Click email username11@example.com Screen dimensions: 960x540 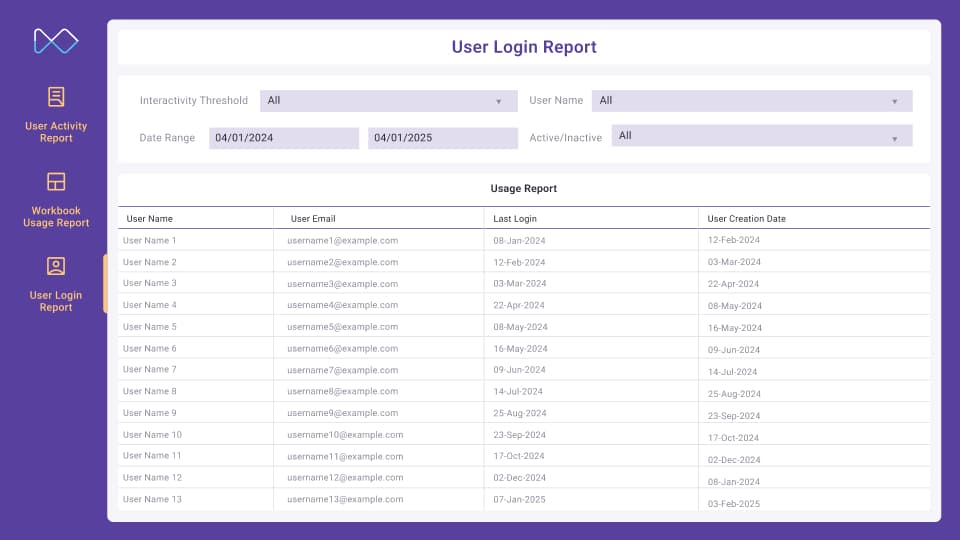345,457
